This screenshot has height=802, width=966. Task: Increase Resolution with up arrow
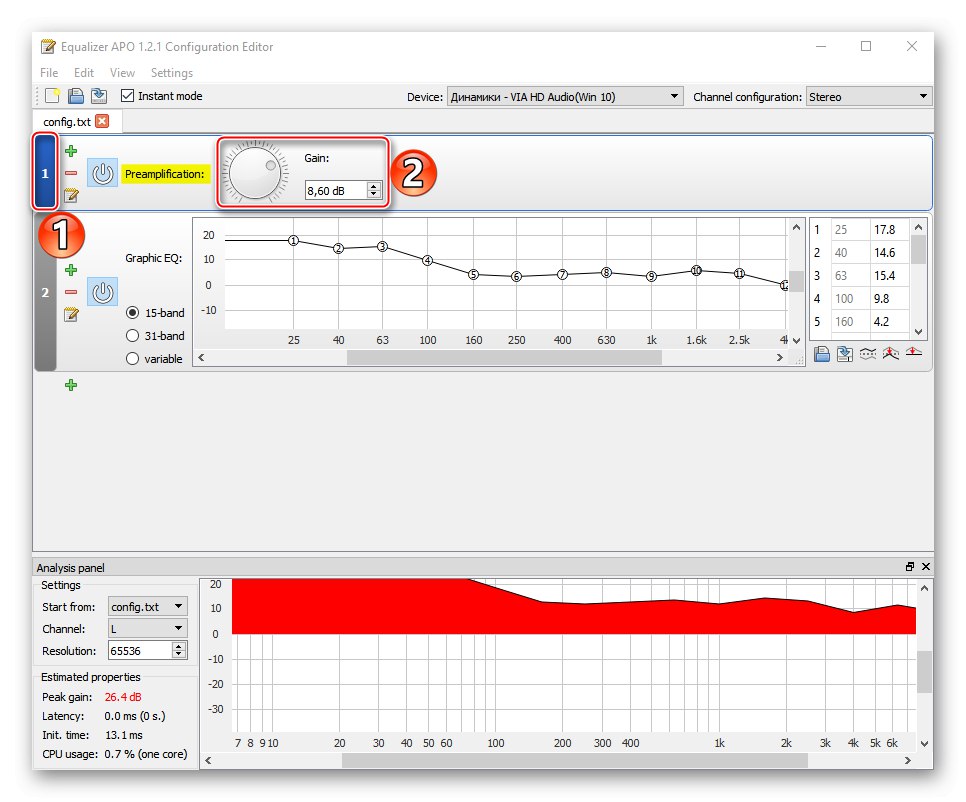179,646
